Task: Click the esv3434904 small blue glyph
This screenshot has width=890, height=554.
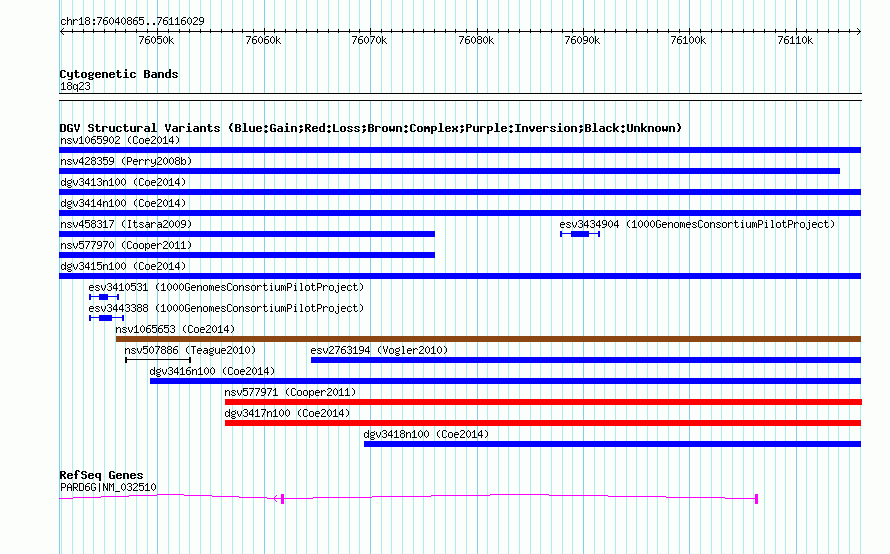Action: click(x=580, y=234)
